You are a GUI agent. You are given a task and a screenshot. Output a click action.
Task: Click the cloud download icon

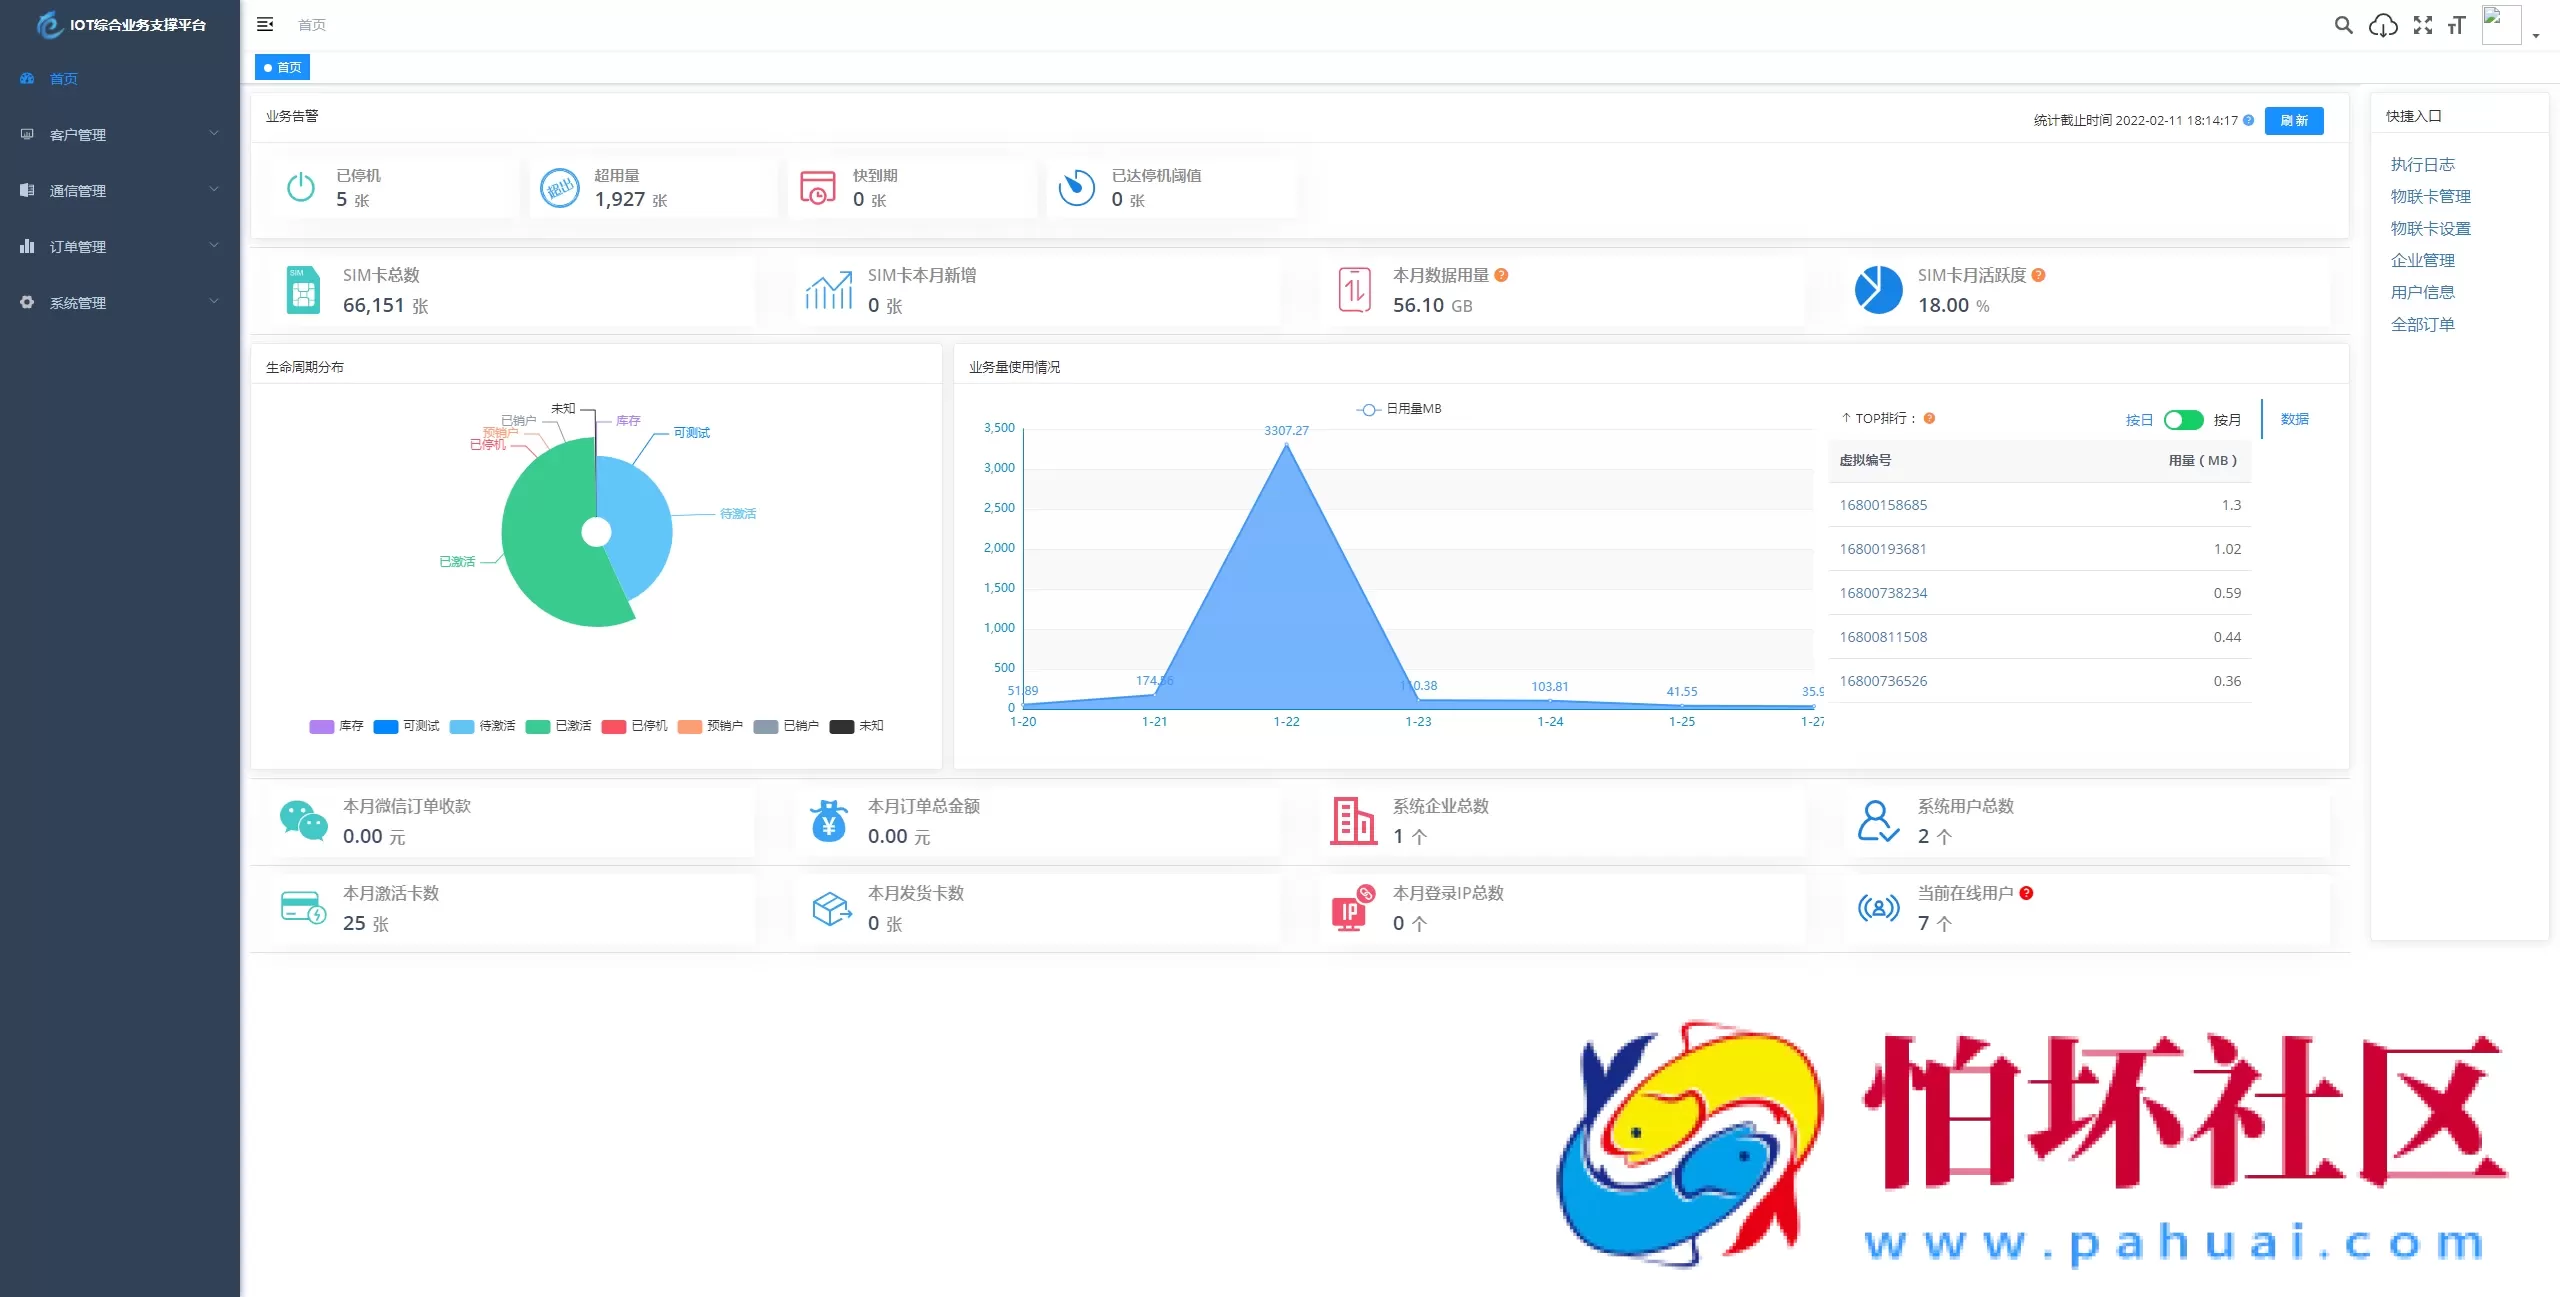click(2383, 25)
